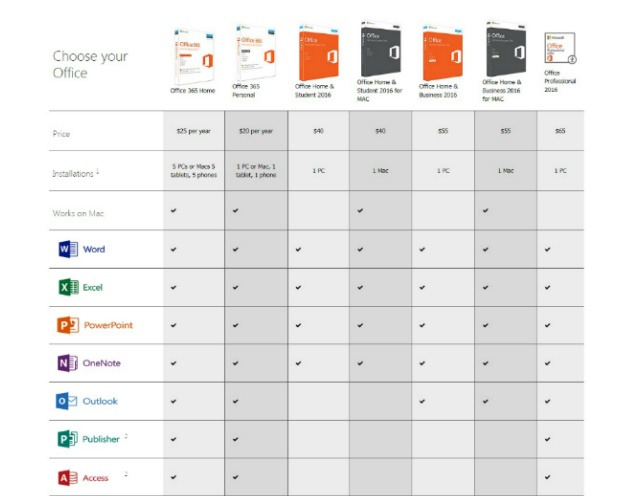Viewport: 639px width, 496px height.
Task: Click PowerPoint checkmark under Home & Business for Mac
Action: point(485,325)
